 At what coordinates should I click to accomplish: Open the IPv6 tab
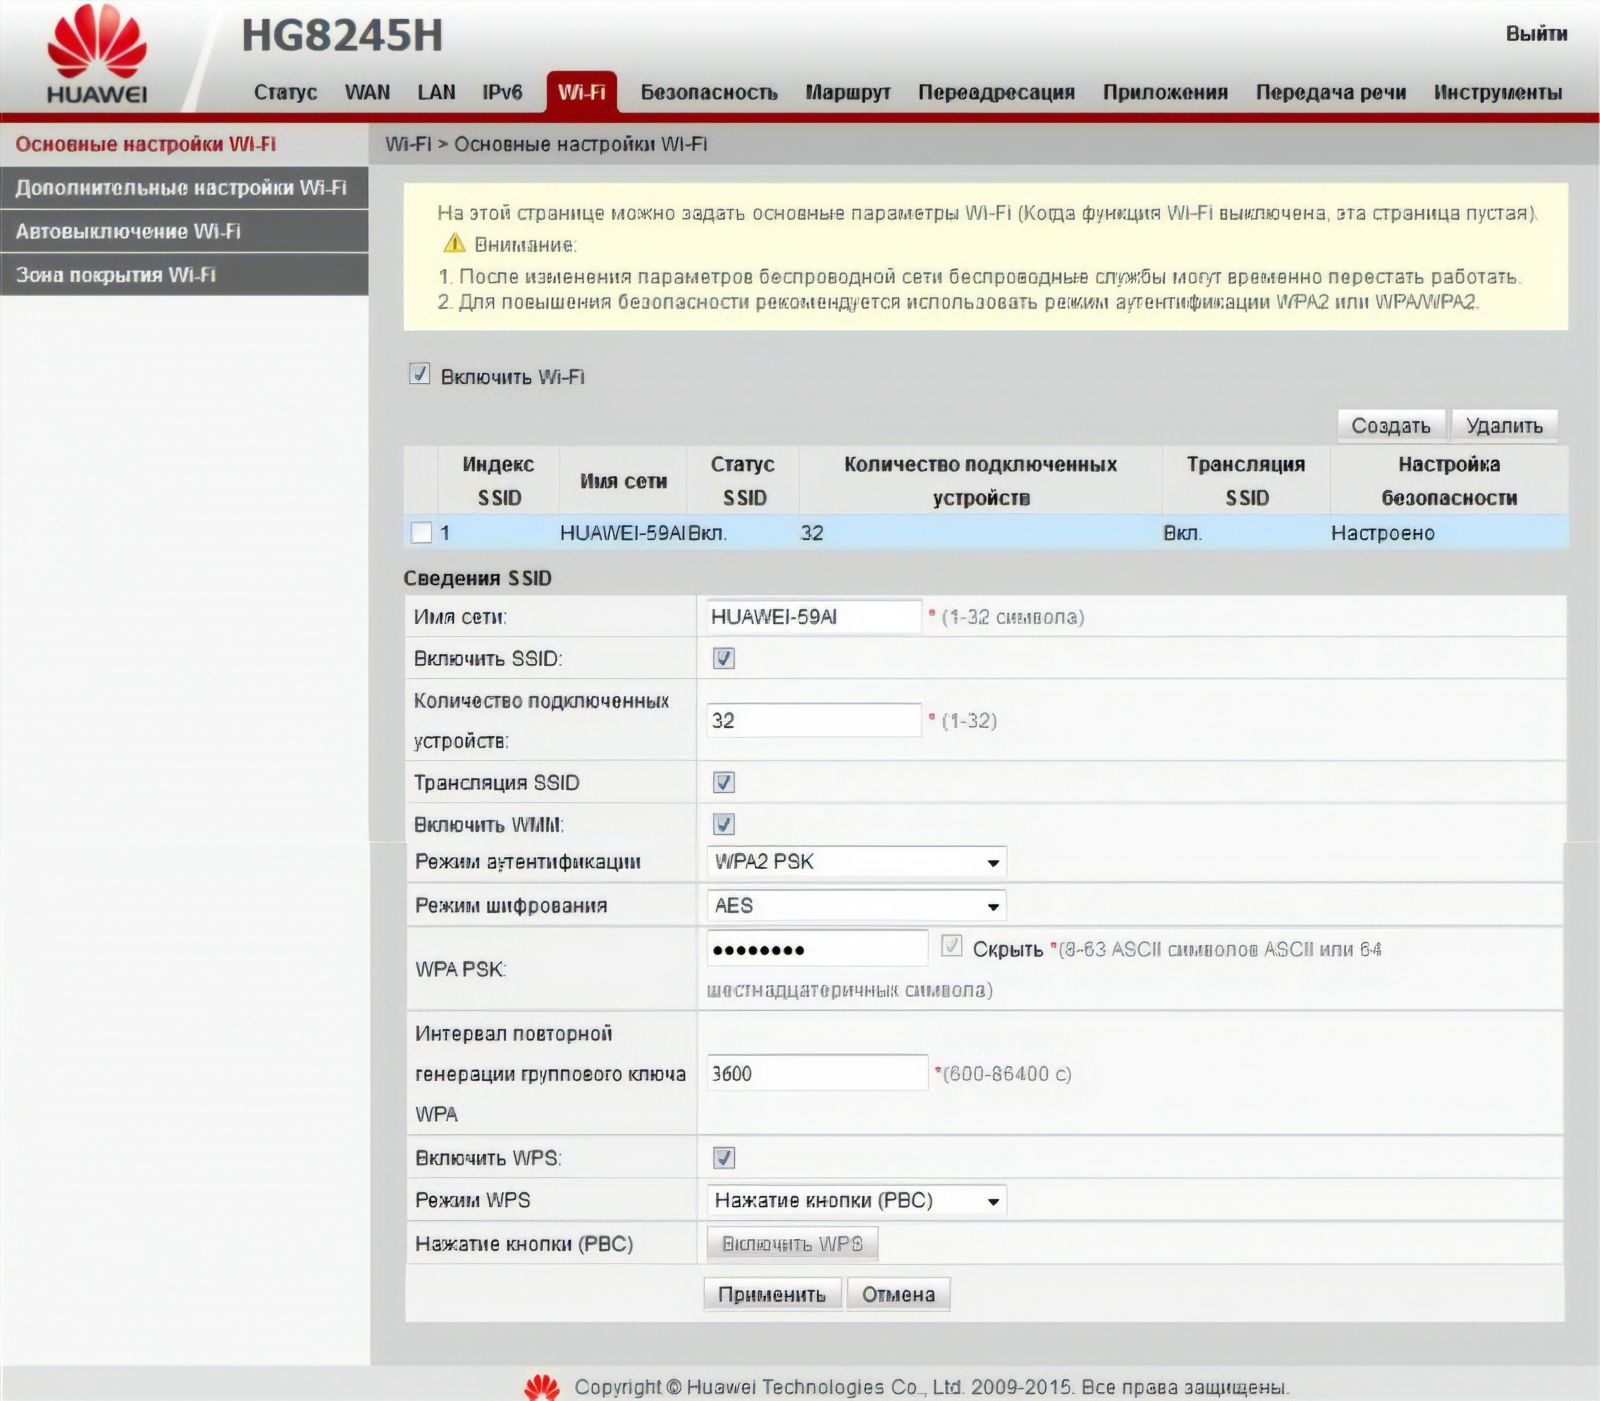(x=502, y=92)
